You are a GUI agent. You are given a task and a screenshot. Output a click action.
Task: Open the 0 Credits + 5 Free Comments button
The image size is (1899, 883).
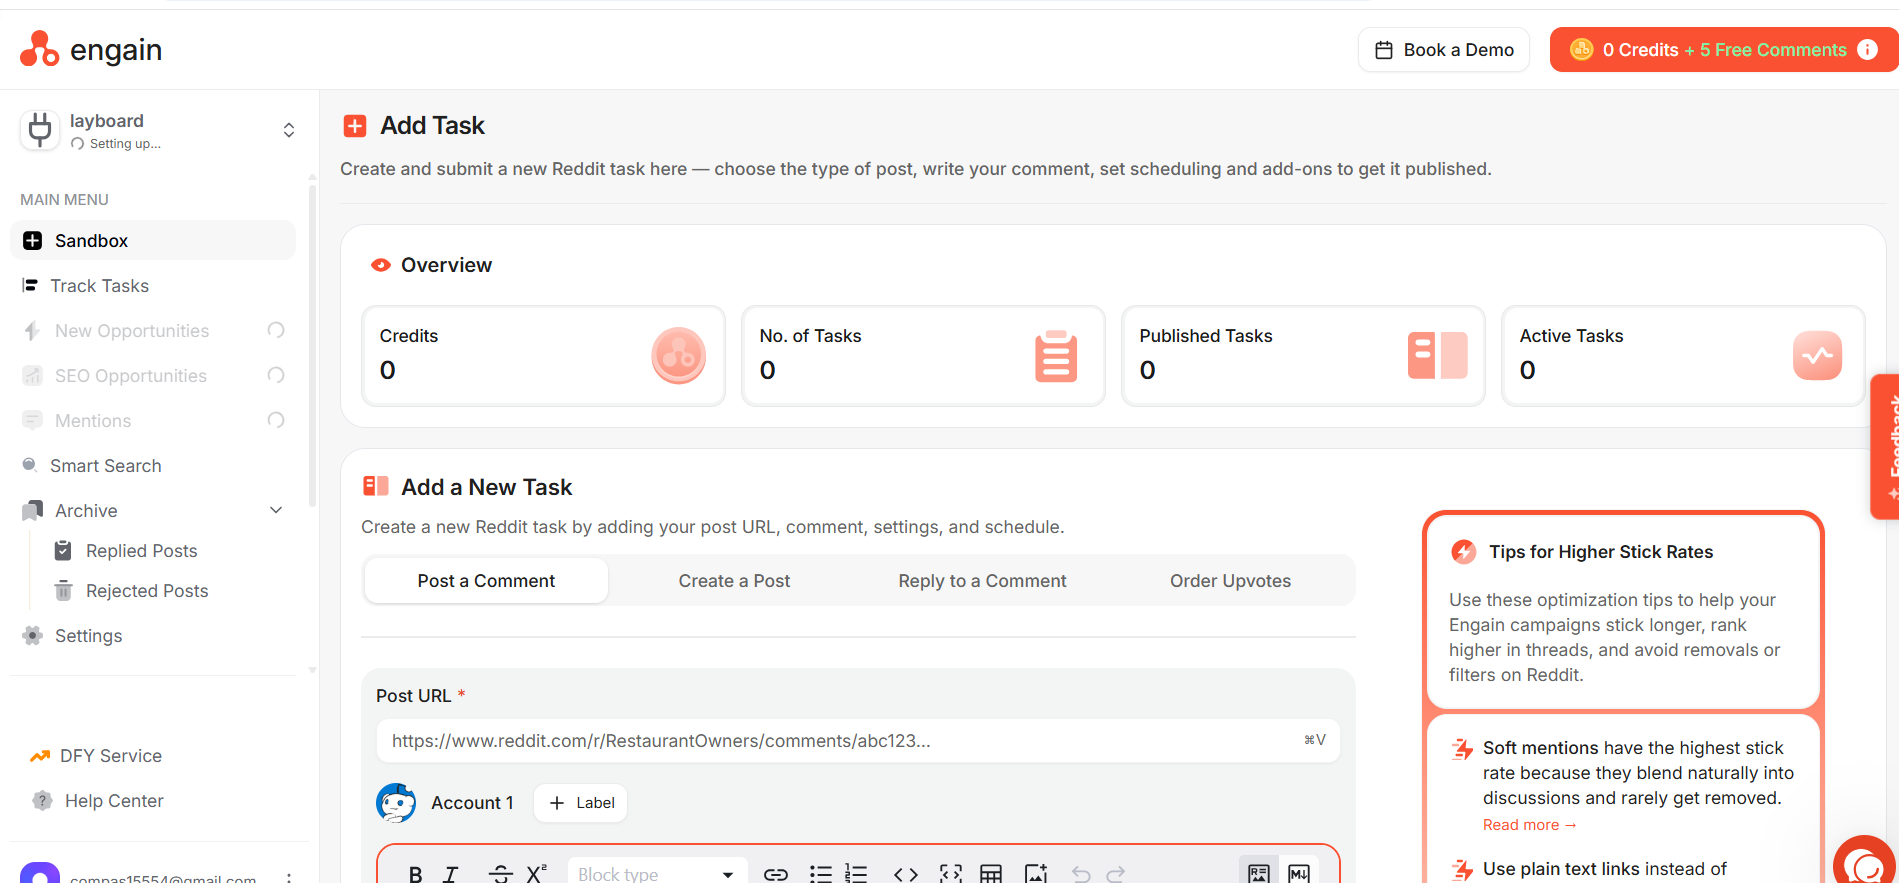1724,50
